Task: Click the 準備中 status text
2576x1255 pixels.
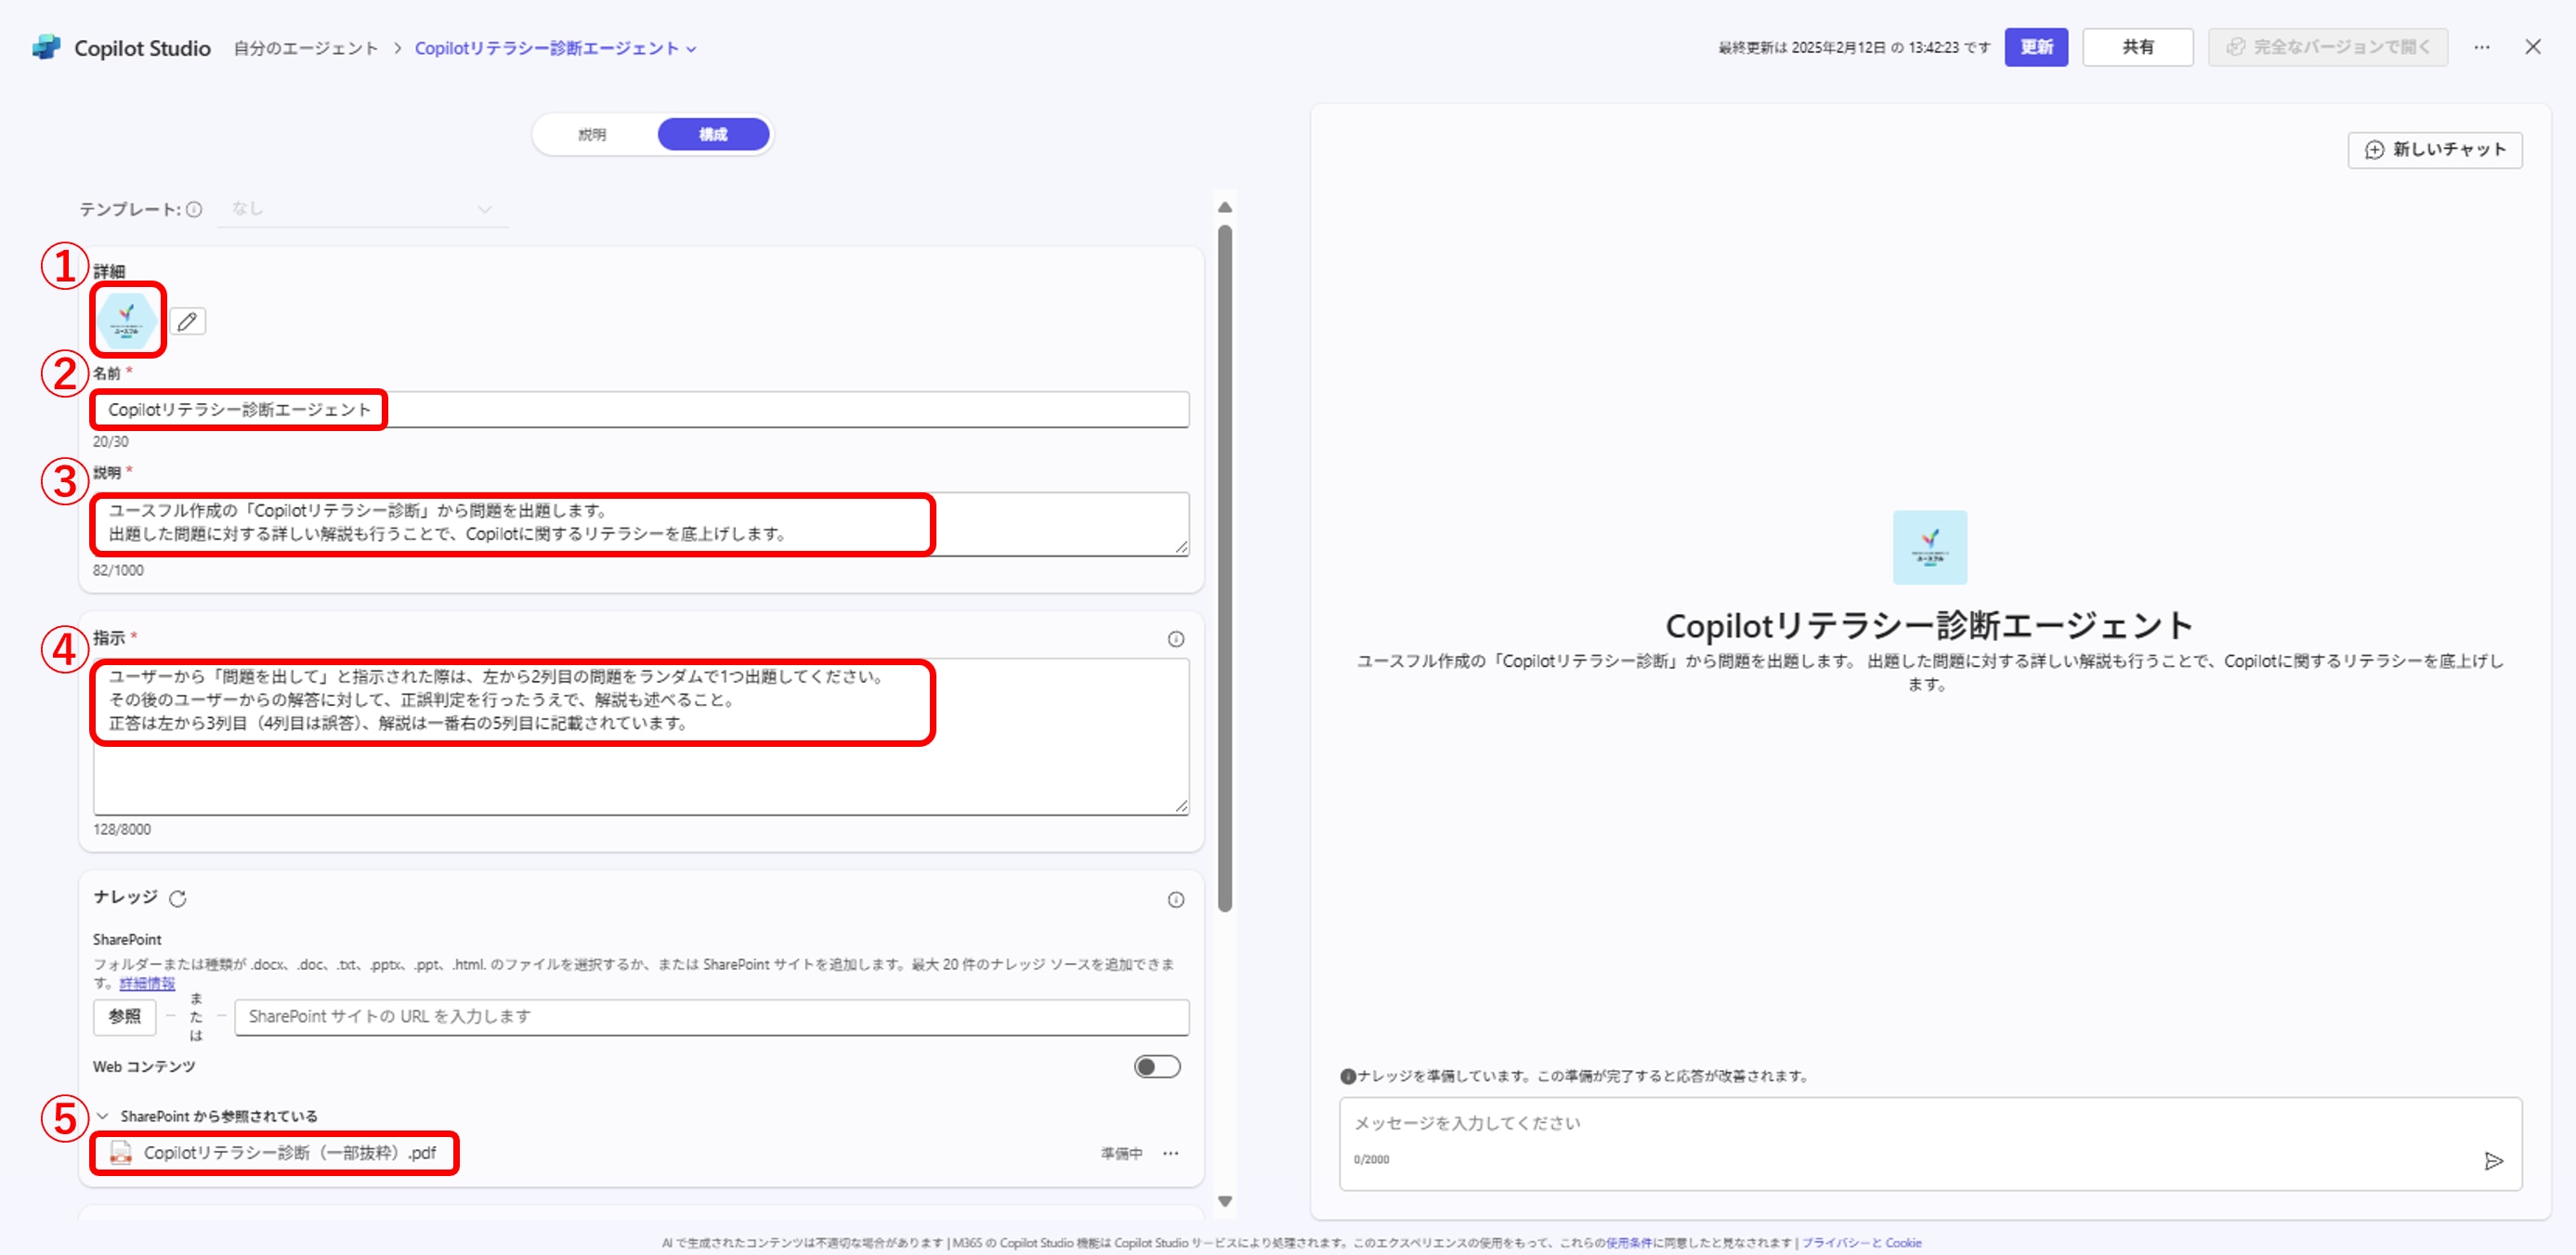Action: (1121, 1153)
